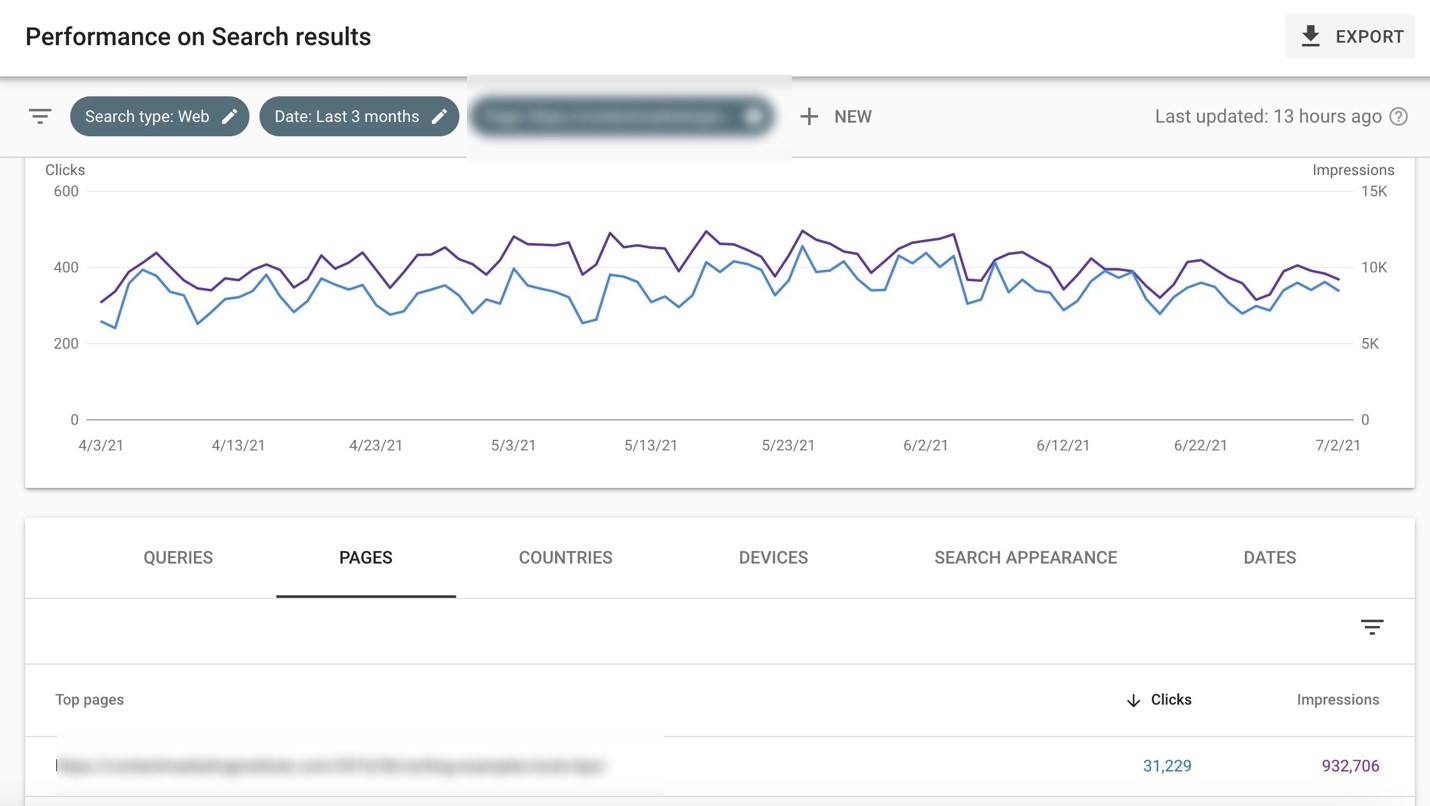Image resolution: width=1430 pixels, height=806 pixels.
Task: Click the Search type: Web chip
Action: click(159, 117)
